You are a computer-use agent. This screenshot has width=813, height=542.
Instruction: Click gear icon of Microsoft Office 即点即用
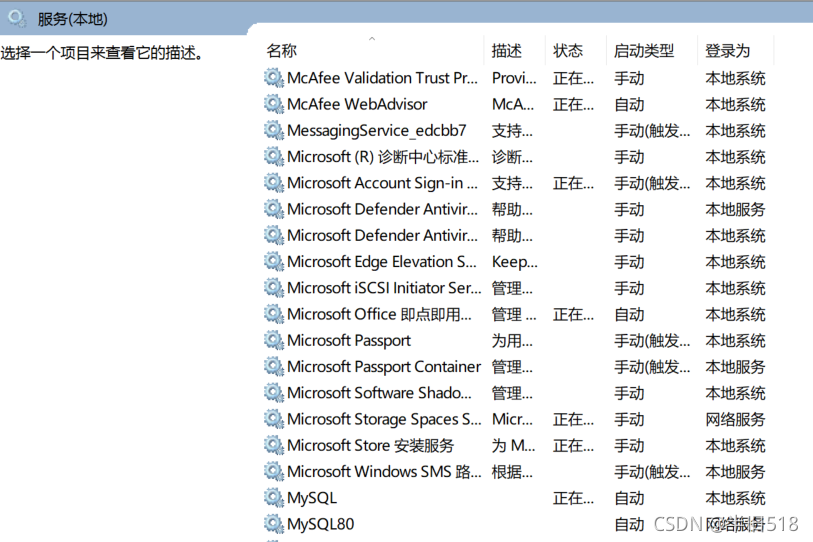(274, 314)
